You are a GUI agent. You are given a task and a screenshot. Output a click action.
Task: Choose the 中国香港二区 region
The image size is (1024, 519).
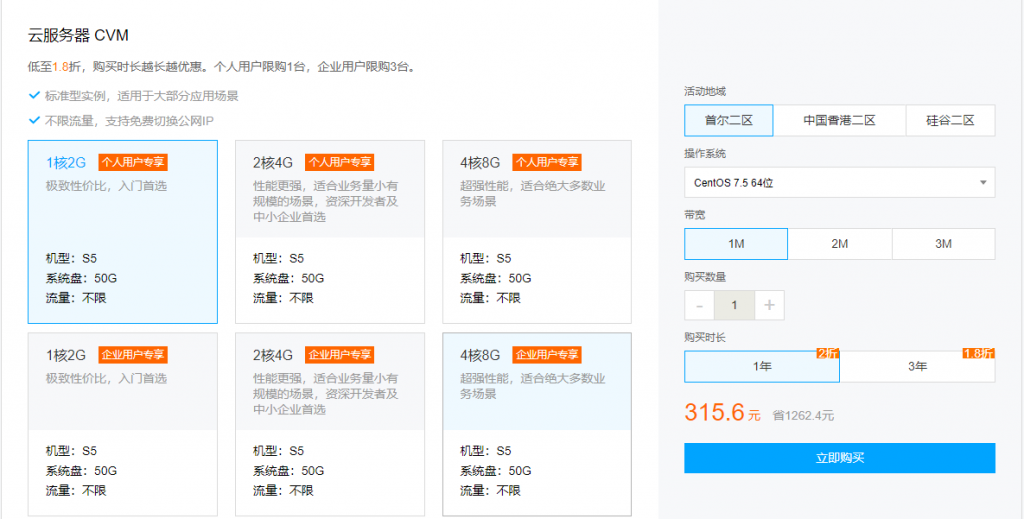tap(839, 120)
